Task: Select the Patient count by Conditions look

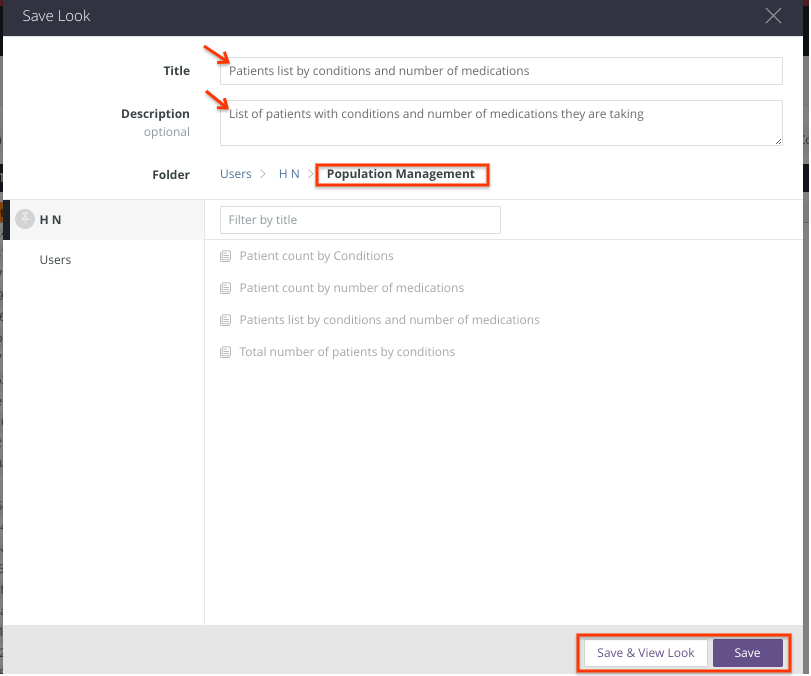Action: 316,256
